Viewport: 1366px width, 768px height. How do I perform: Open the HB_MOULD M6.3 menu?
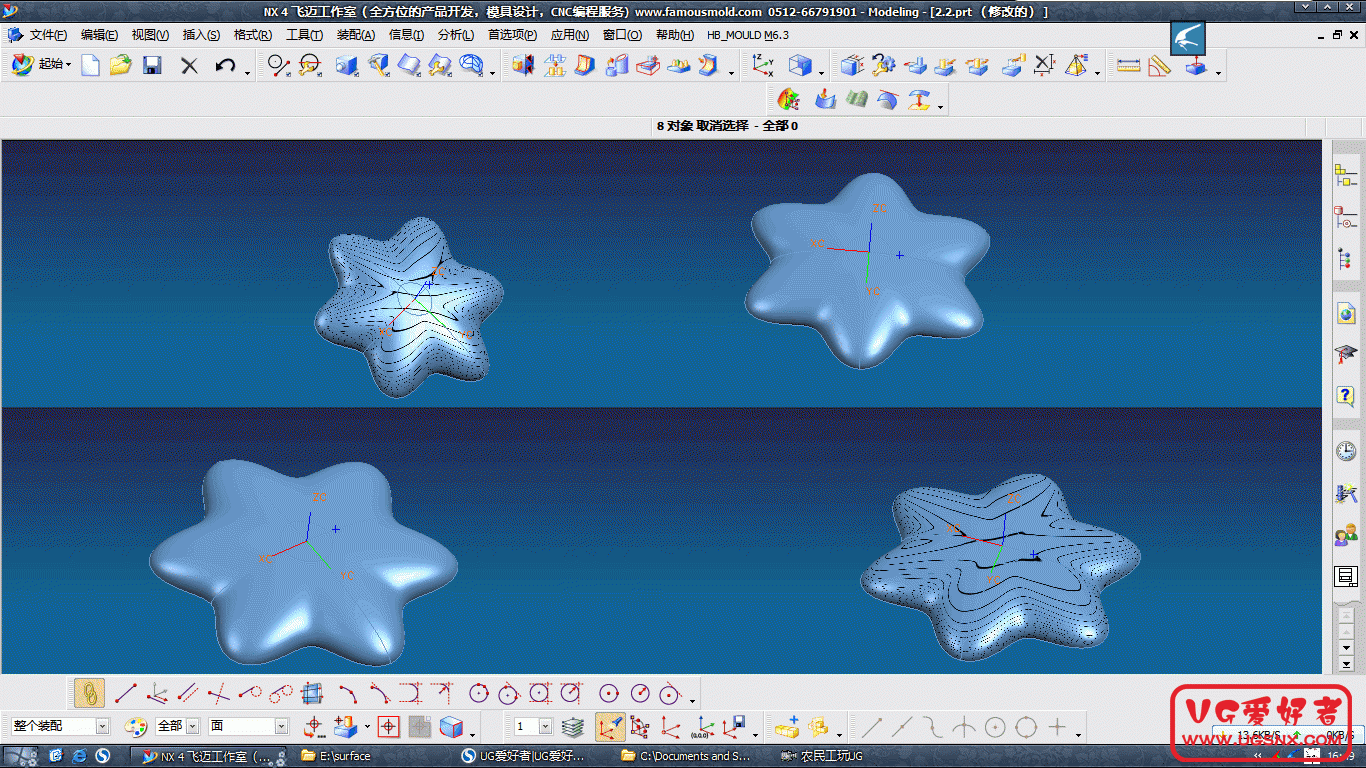click(x=748, y=35)
